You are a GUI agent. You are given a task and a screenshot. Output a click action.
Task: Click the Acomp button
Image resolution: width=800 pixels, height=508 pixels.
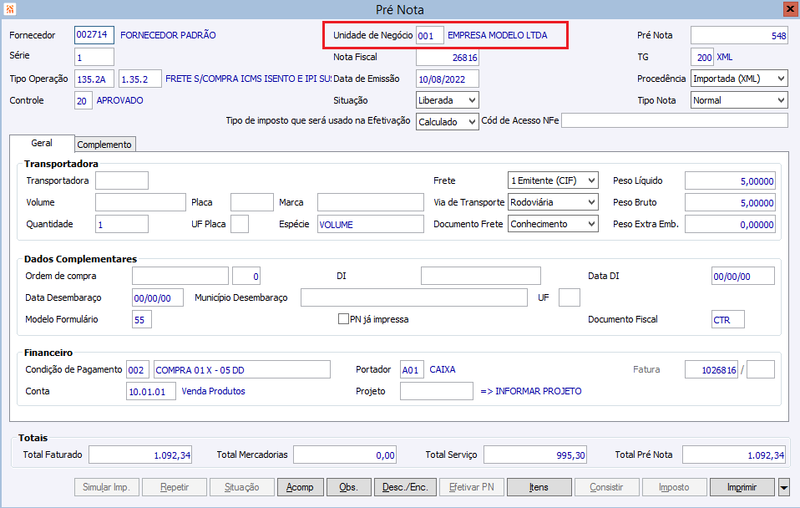point(299,488)
